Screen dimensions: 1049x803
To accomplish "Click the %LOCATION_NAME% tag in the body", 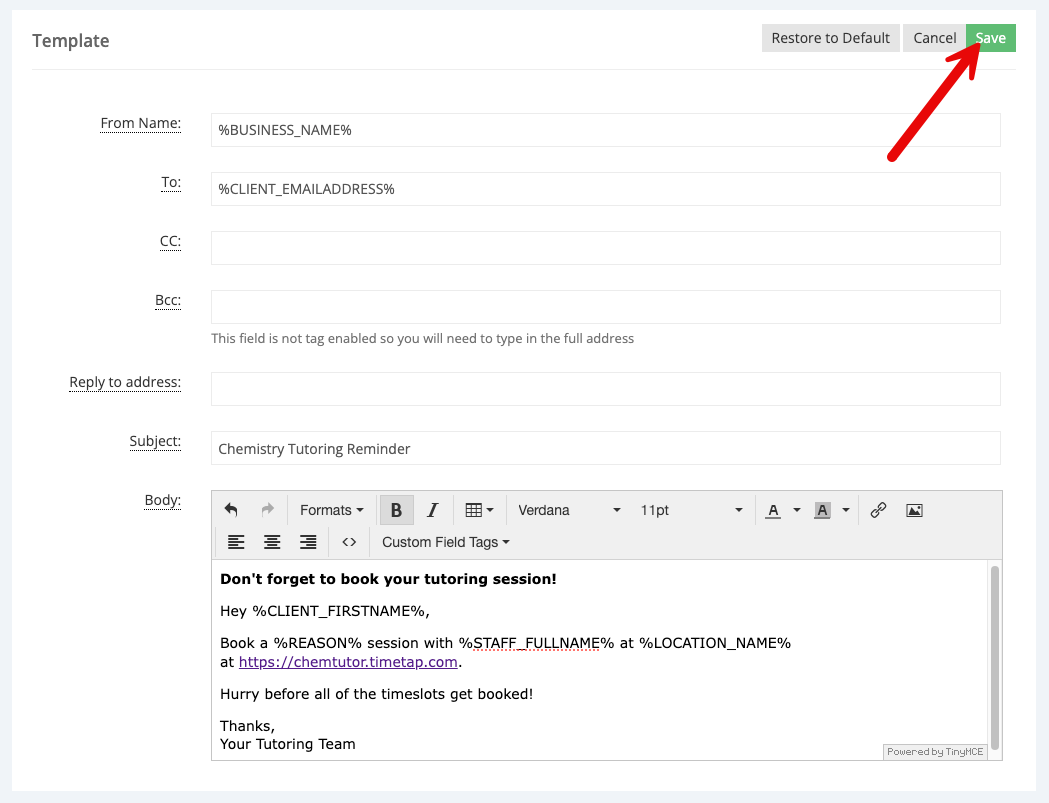I will [715, 643].
